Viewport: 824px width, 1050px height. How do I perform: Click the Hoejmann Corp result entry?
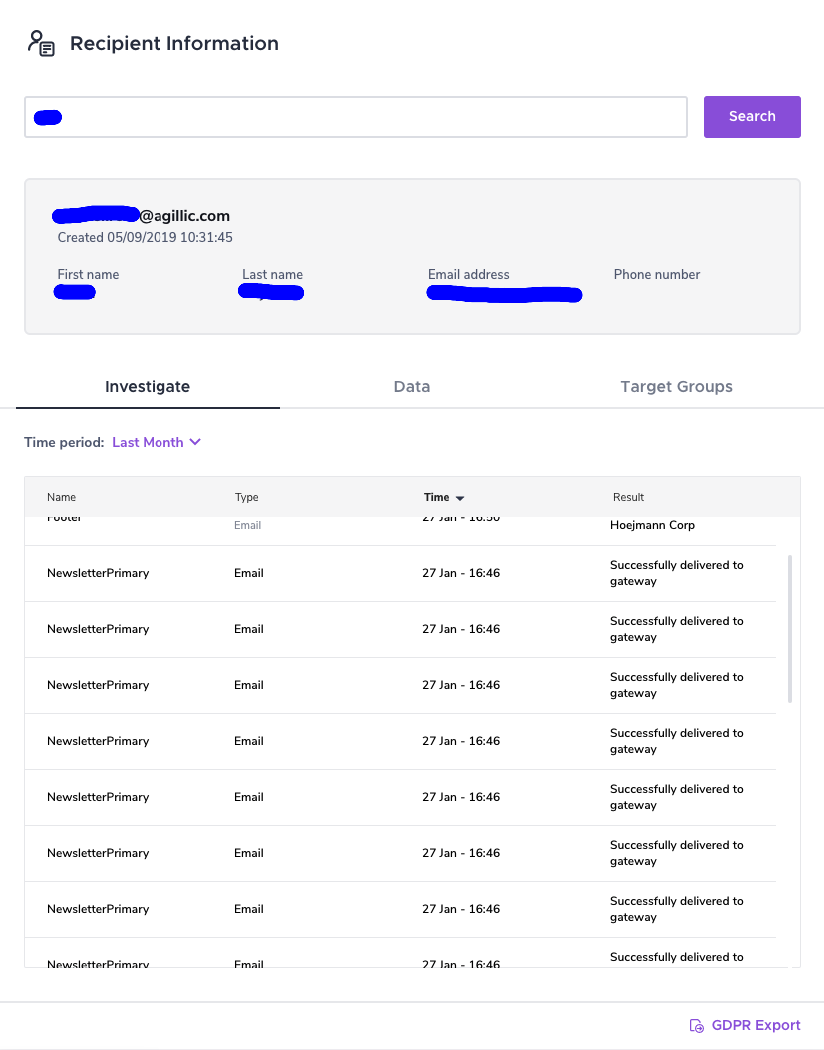coord(652,525)
